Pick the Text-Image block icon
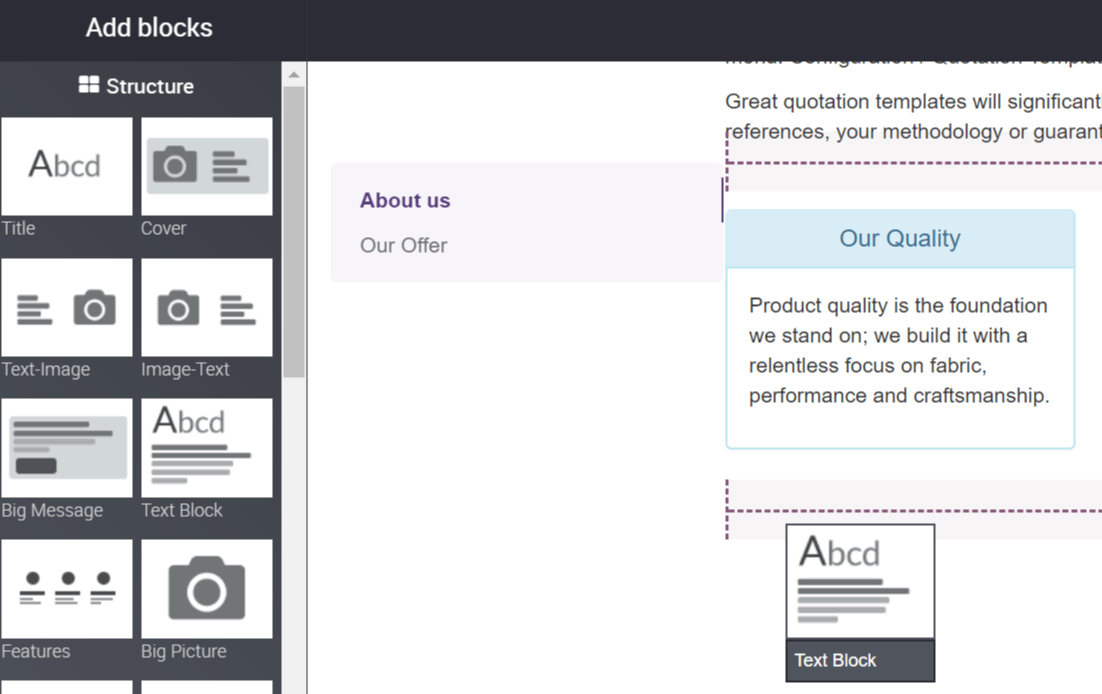 (66, 307)
